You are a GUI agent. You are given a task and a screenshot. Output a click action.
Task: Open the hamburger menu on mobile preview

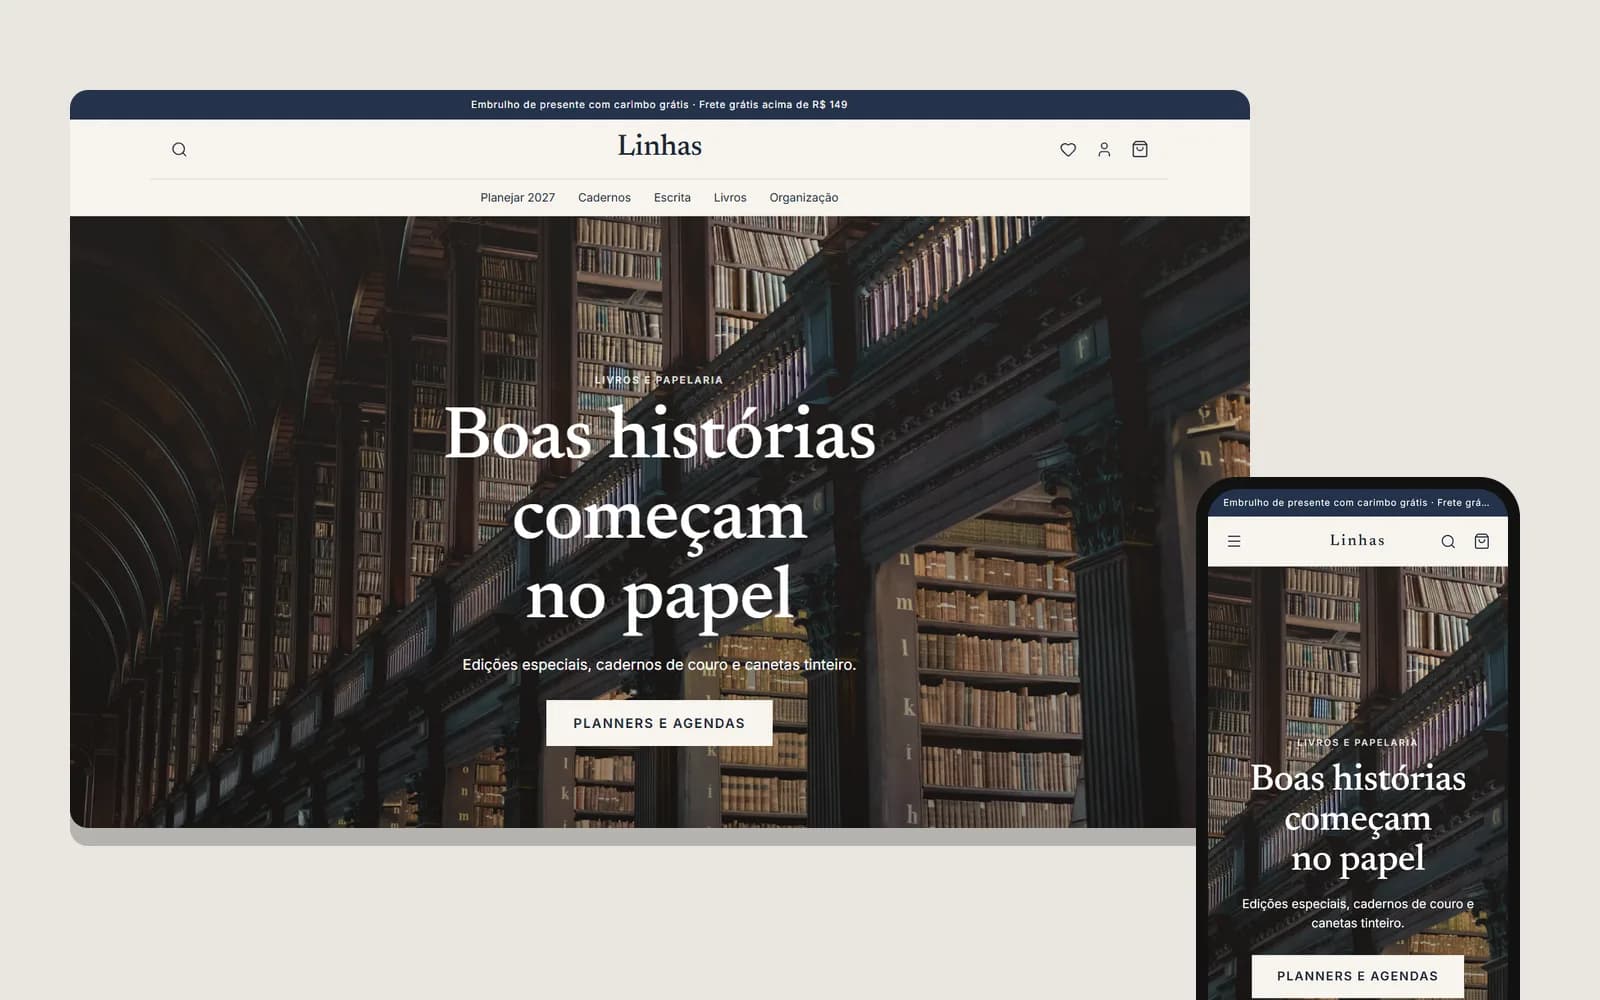[x=1234, y=541]
